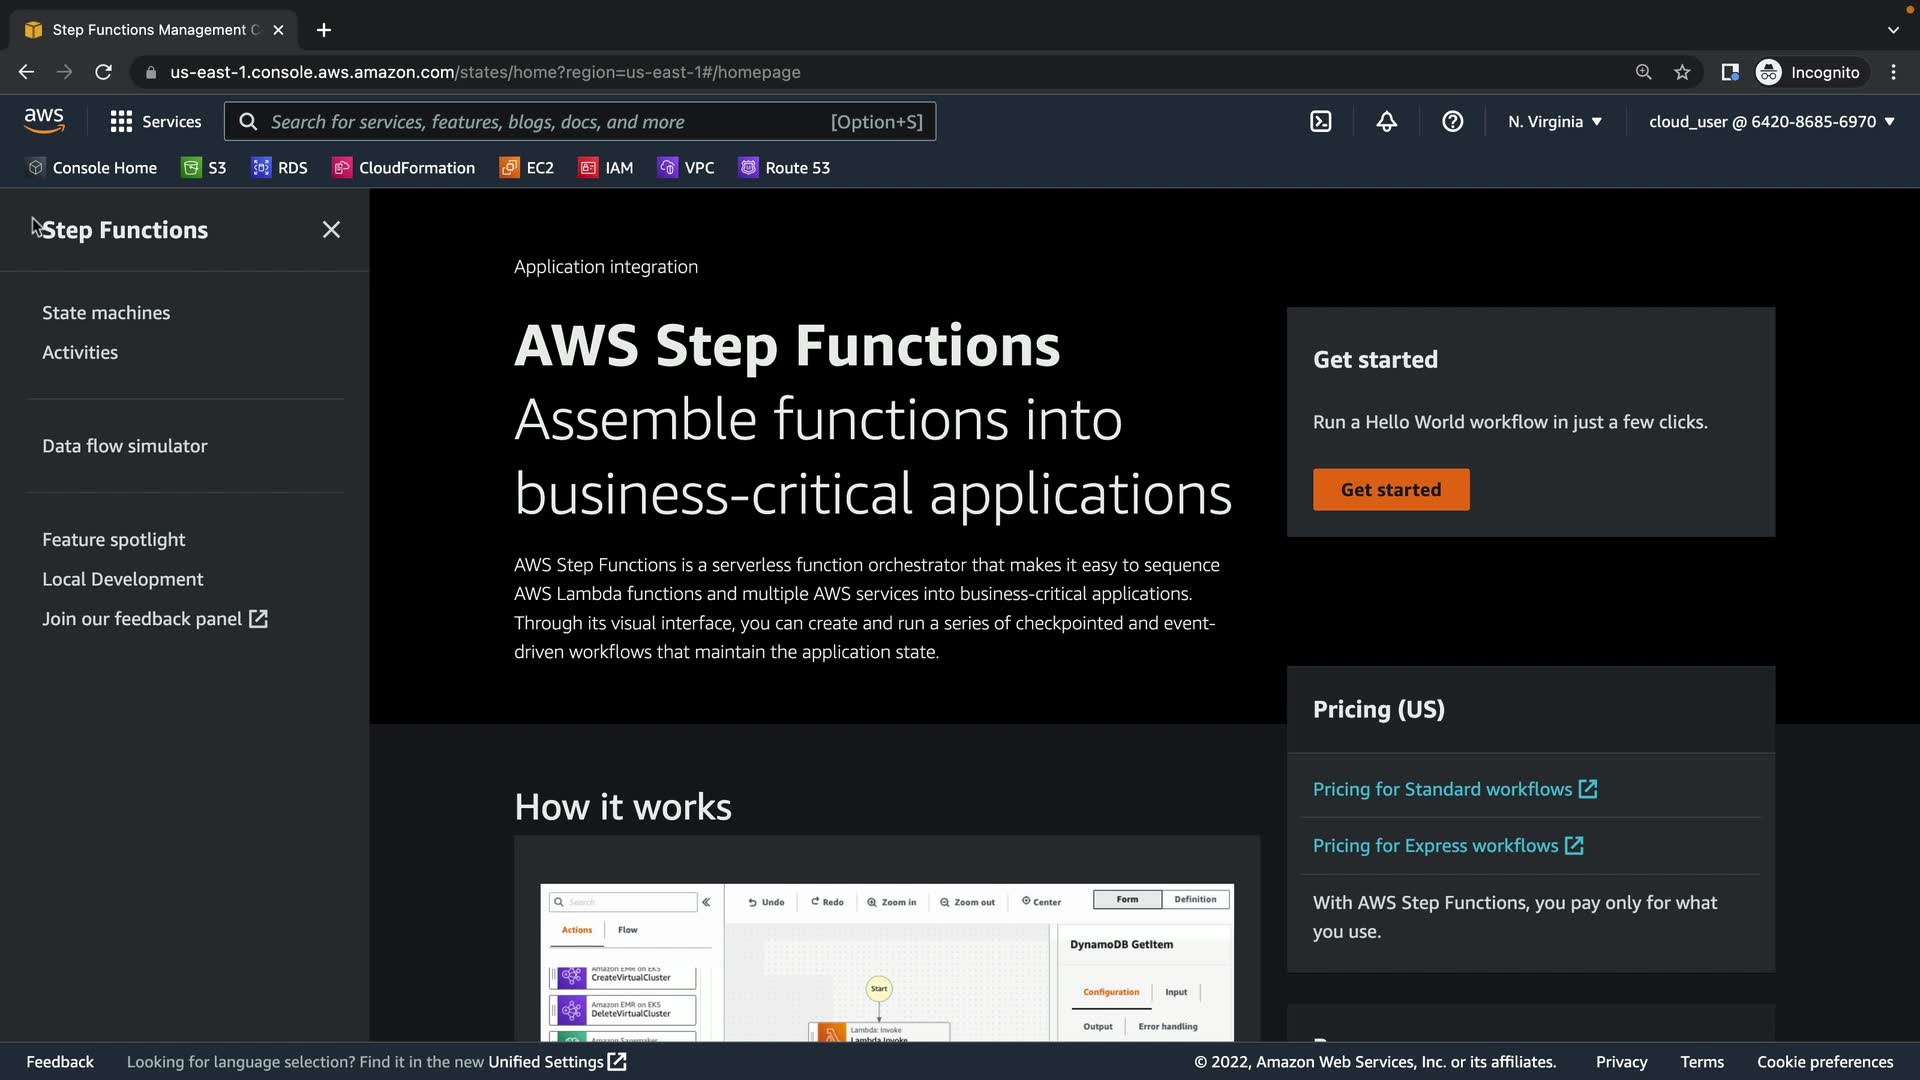The image size is (1920, 1080).
Task: Open the cloud_user account dropdown
Action: pos(1771,121)
